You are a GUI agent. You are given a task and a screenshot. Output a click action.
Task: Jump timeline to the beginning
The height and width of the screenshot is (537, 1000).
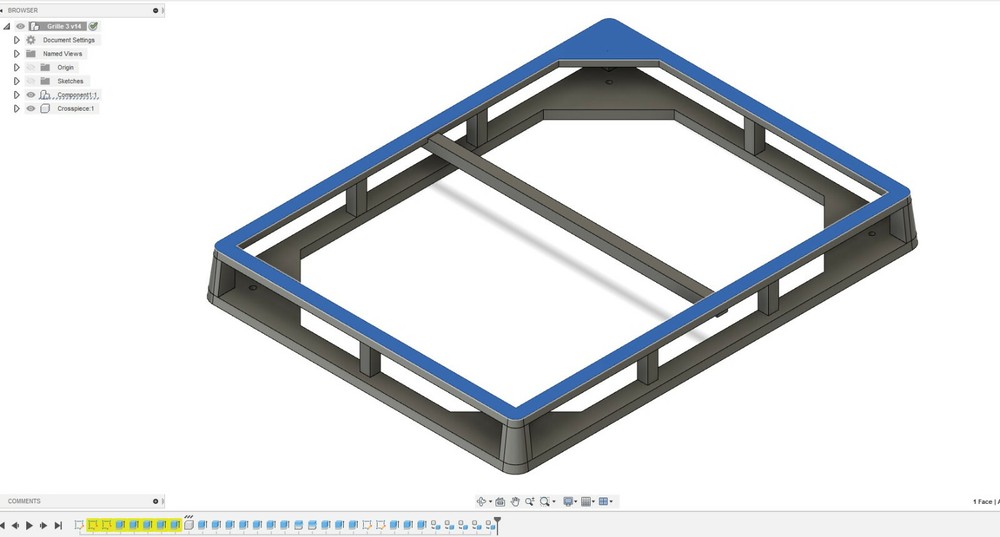pos(3,526)
